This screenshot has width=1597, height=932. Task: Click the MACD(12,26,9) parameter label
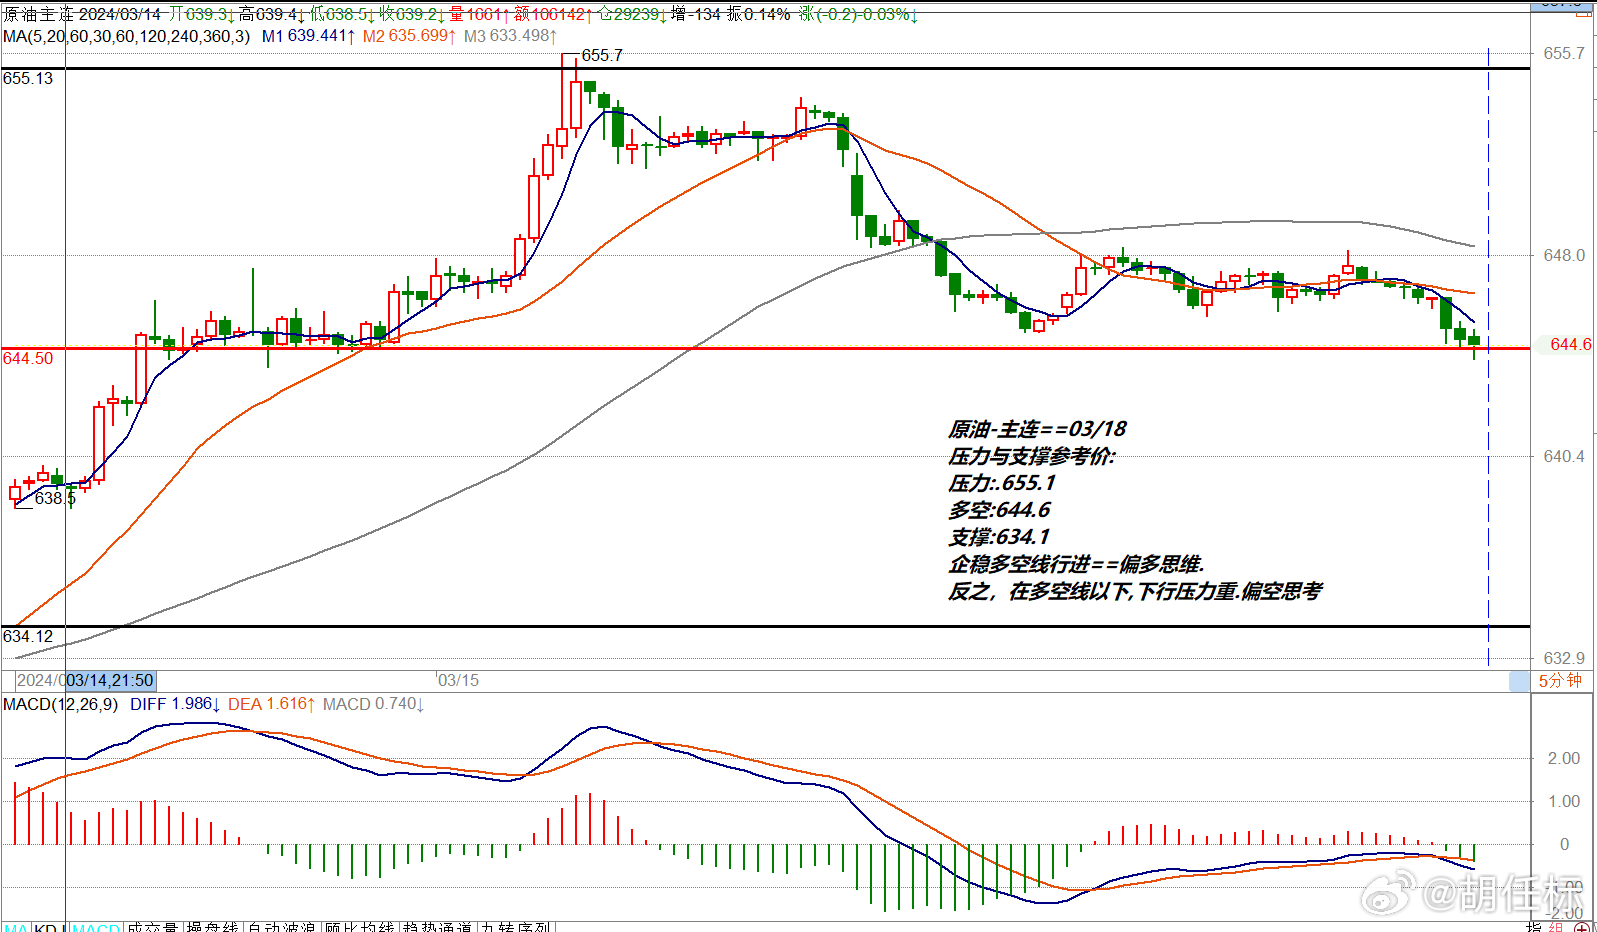(x=60, y=704)
